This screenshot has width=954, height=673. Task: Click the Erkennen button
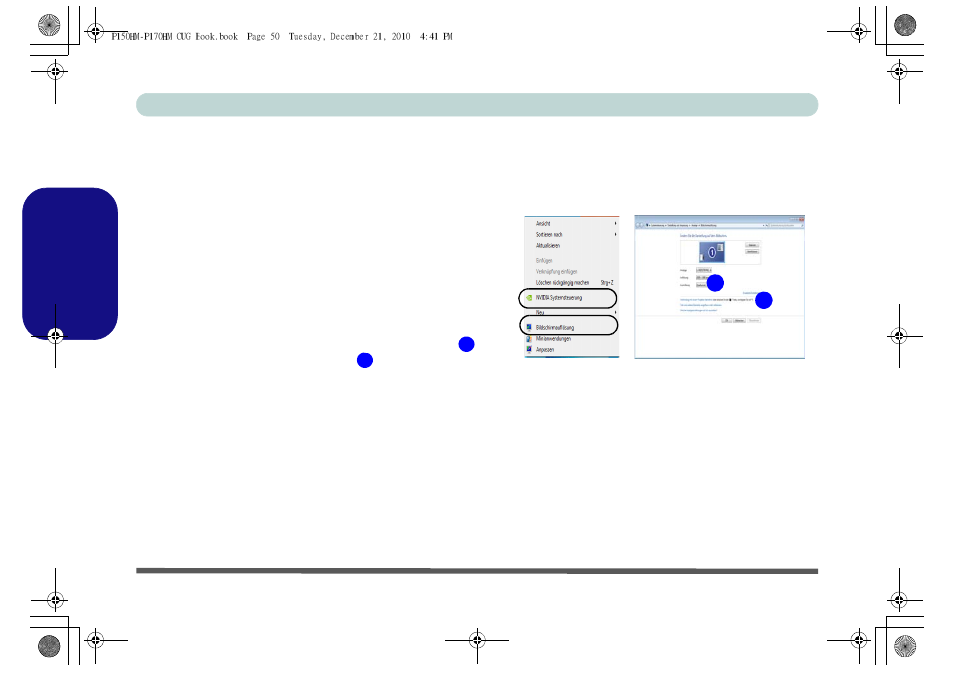tap(753, 245)
